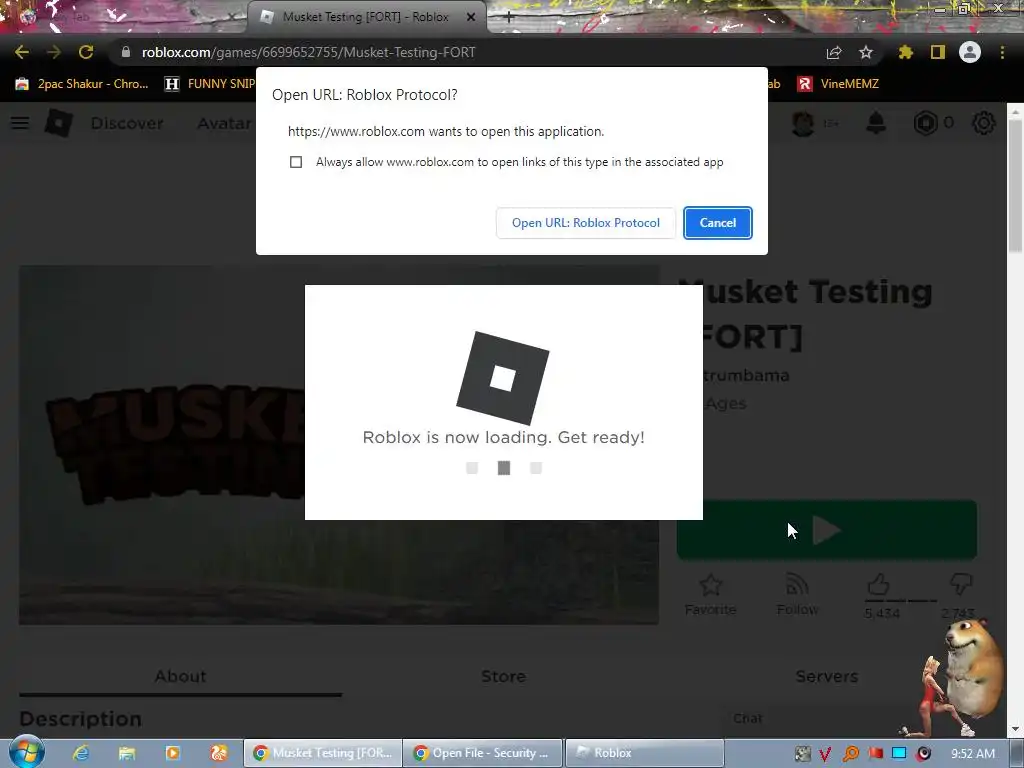Click the Roblox logo home icon
This screenshot has width=1024, height=768.
[x=58, y=123]
